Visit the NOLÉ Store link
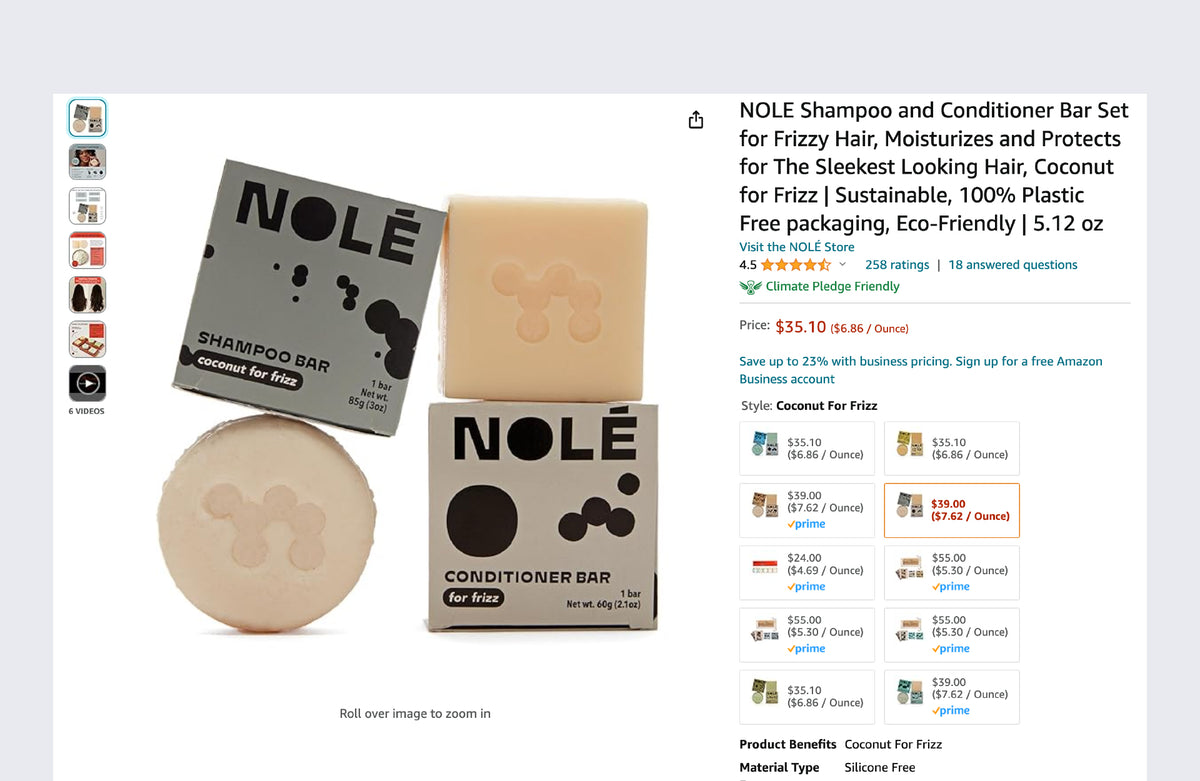This screenshot has width=1200, height=781. (x=796, y=247)
